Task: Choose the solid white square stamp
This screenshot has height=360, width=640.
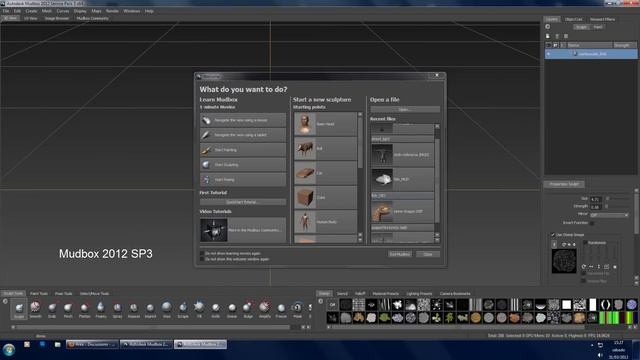Action: [x=567, y=304]
